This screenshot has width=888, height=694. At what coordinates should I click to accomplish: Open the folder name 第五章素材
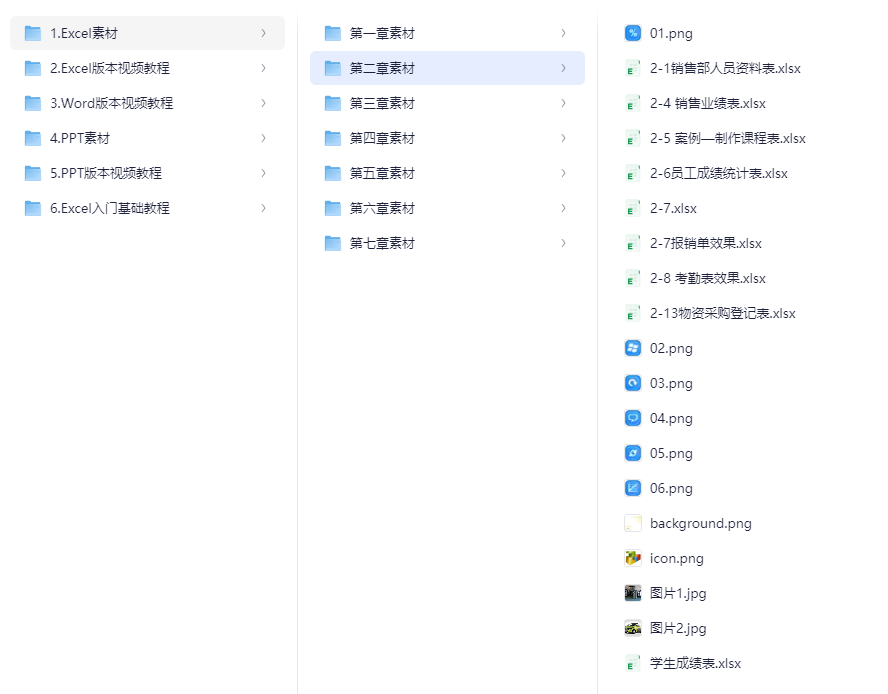382,173
